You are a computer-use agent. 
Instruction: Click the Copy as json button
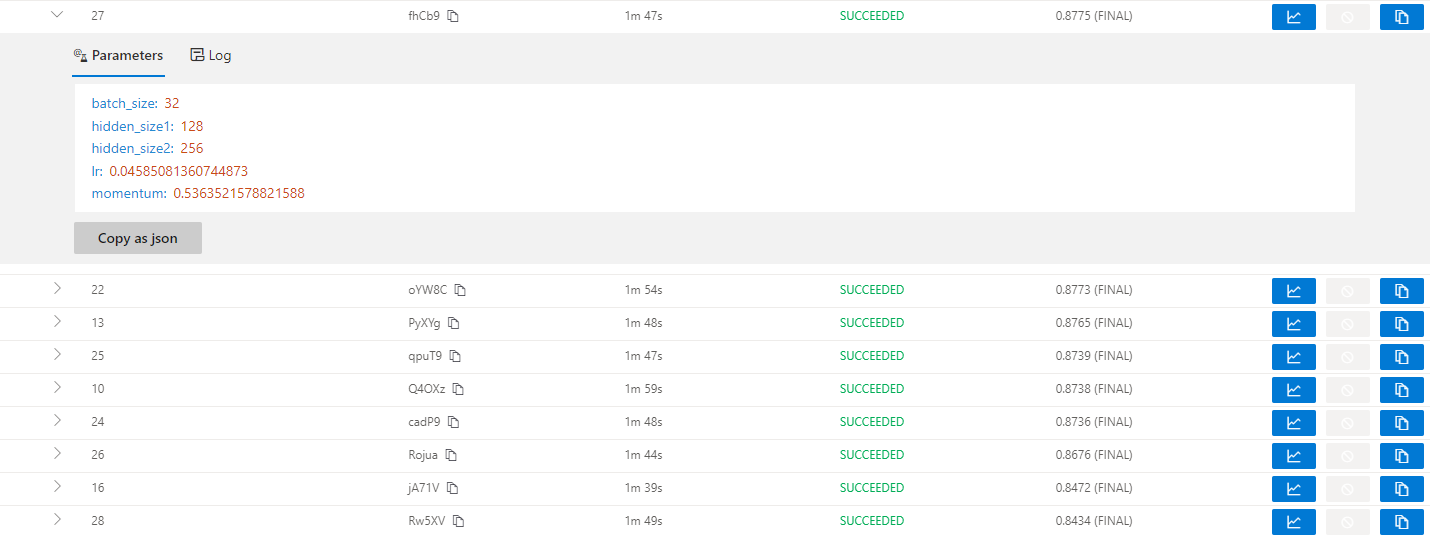tap(138, 238)
